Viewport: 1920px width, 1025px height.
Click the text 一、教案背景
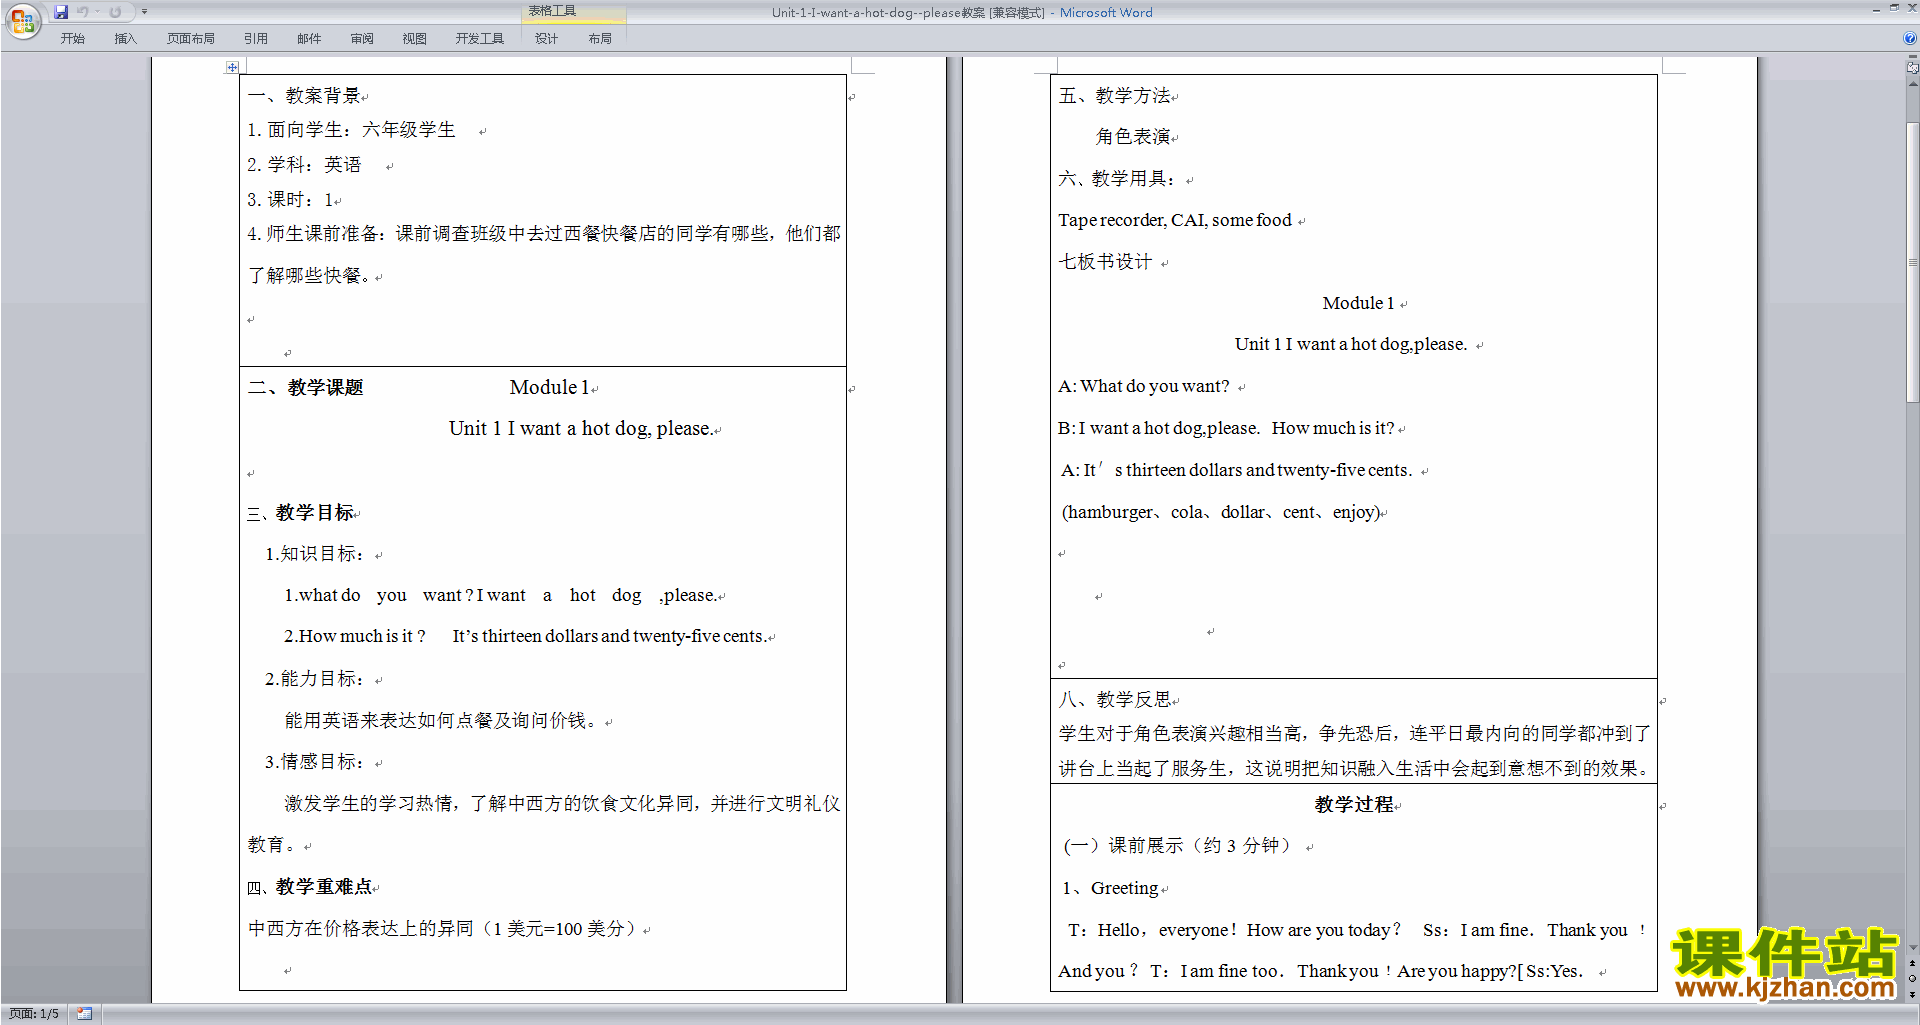tap(303, 96)
